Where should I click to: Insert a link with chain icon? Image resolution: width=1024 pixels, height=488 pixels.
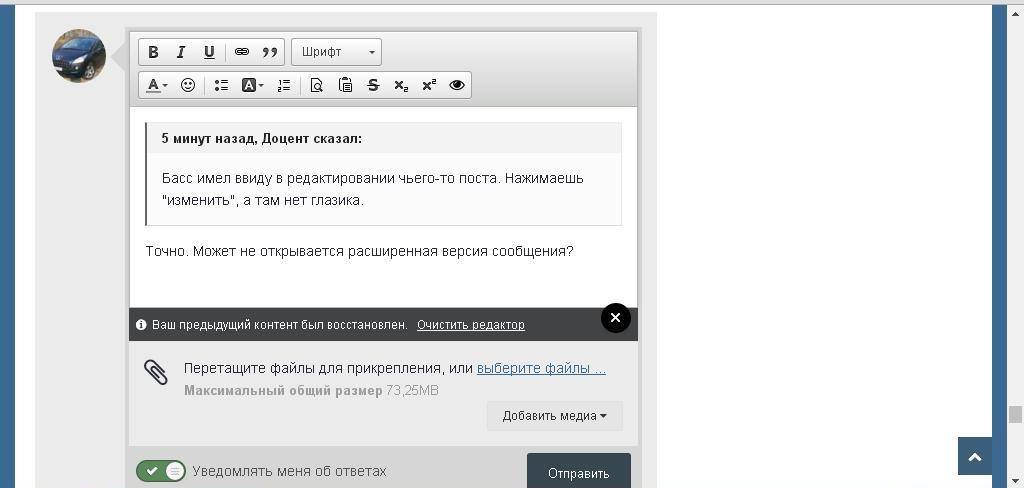242,52
